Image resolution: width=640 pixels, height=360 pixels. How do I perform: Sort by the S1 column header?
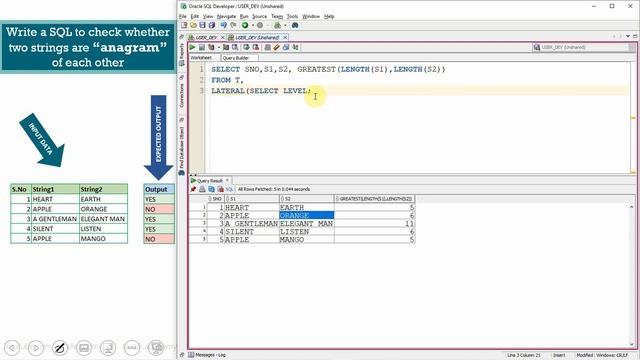(251, 199)
